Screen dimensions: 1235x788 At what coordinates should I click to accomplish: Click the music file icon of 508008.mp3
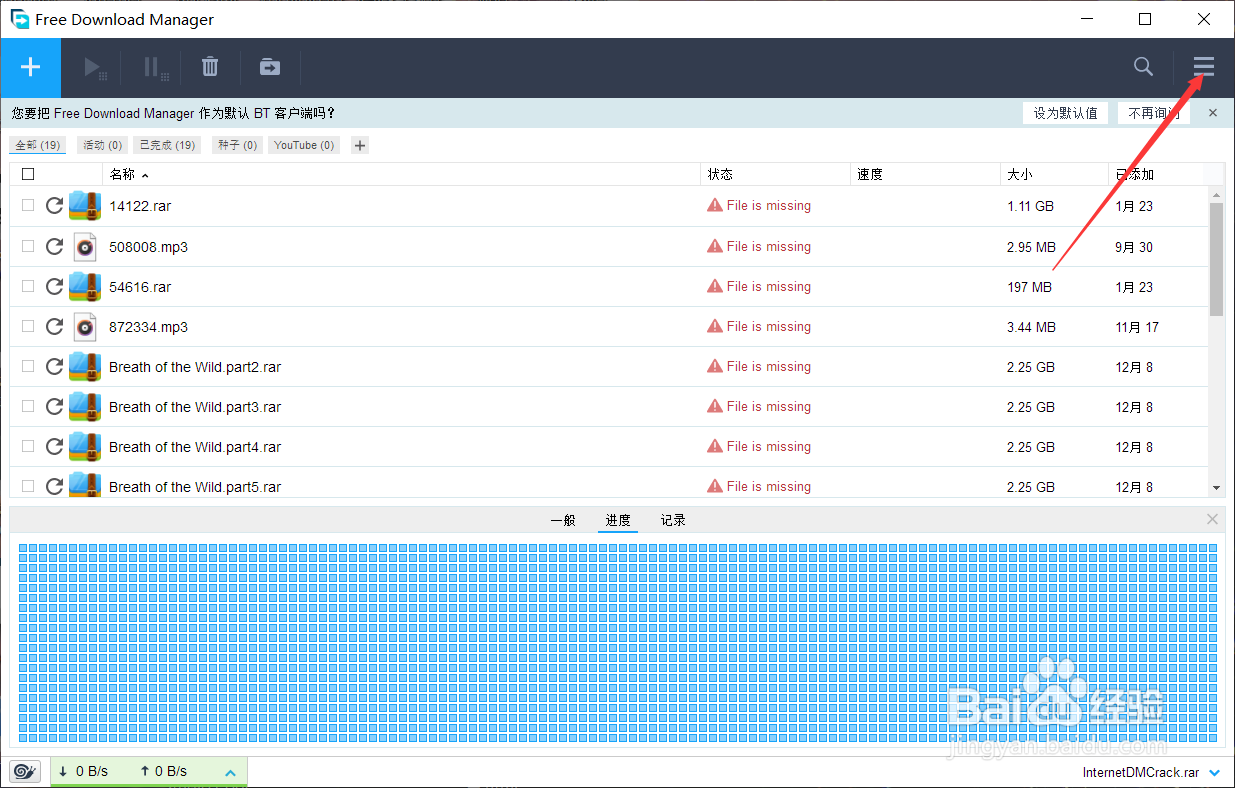click(85, 246)
